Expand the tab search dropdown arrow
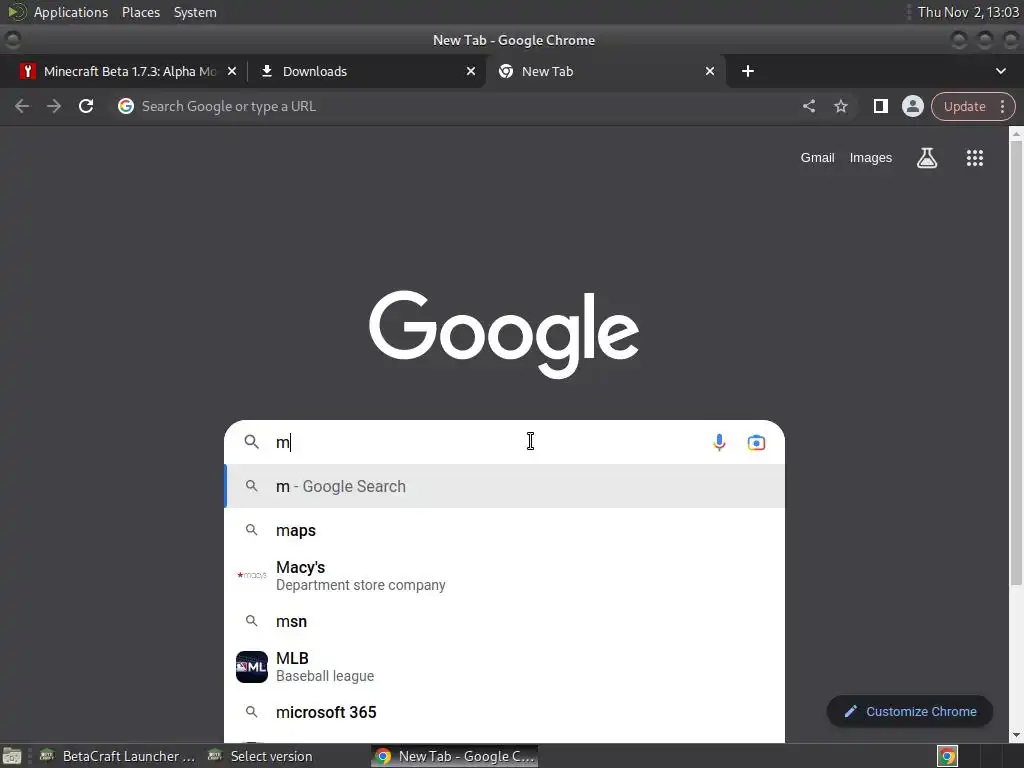Image resolution: width=1024 pixels, height=768 pixels. coord(1000,71)
